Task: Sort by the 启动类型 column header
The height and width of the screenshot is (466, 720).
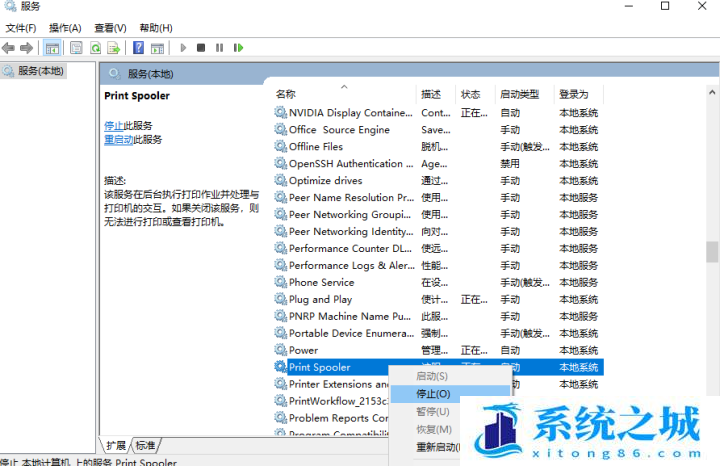Action: point(524,94)
